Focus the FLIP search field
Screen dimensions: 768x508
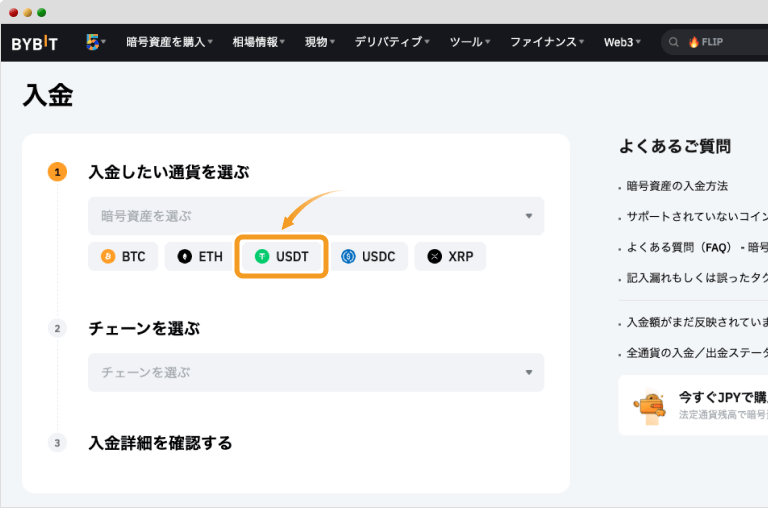tap(715, 42)
